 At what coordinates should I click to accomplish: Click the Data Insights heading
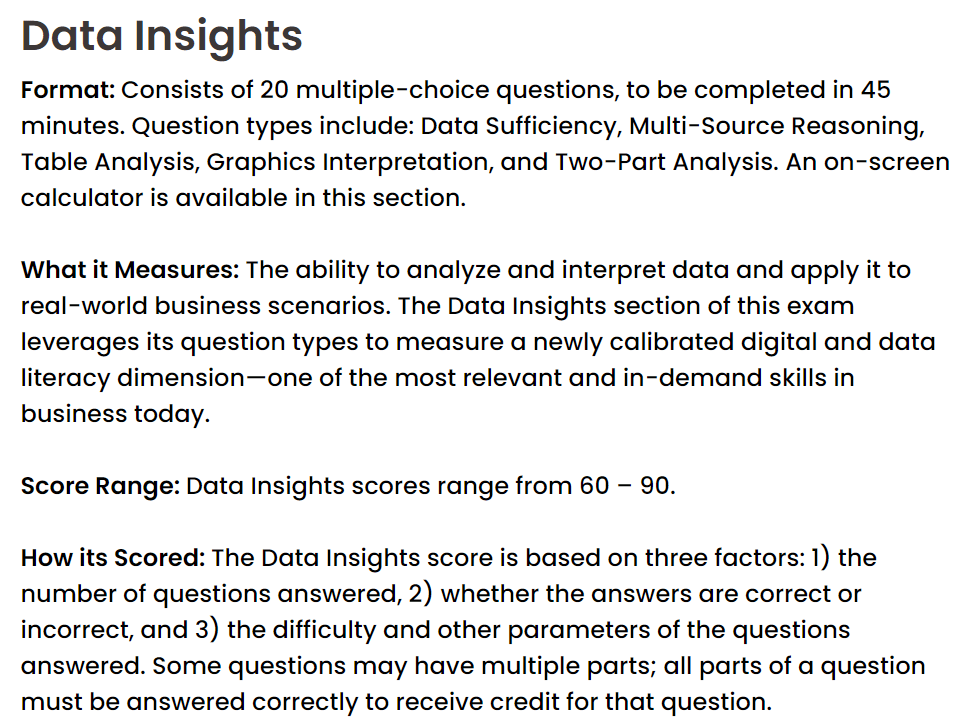tap(162, 37)
